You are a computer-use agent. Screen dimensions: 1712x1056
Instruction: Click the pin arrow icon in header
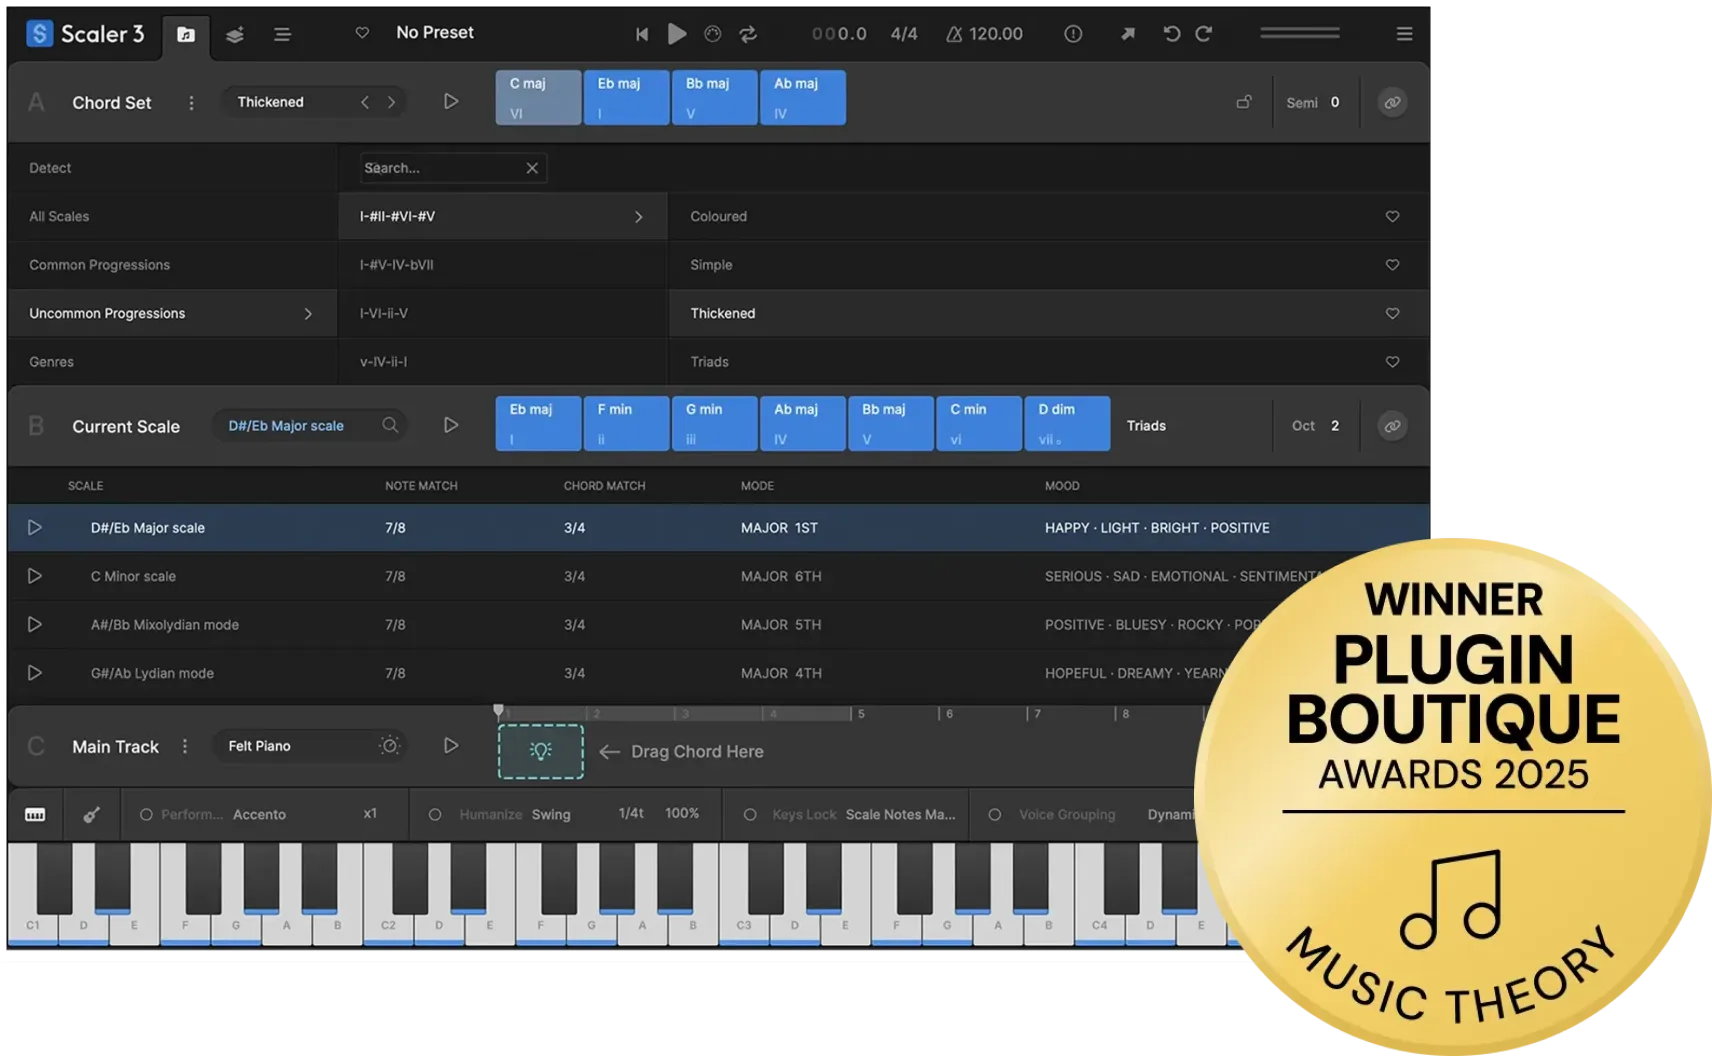(x=1128, y=34)
